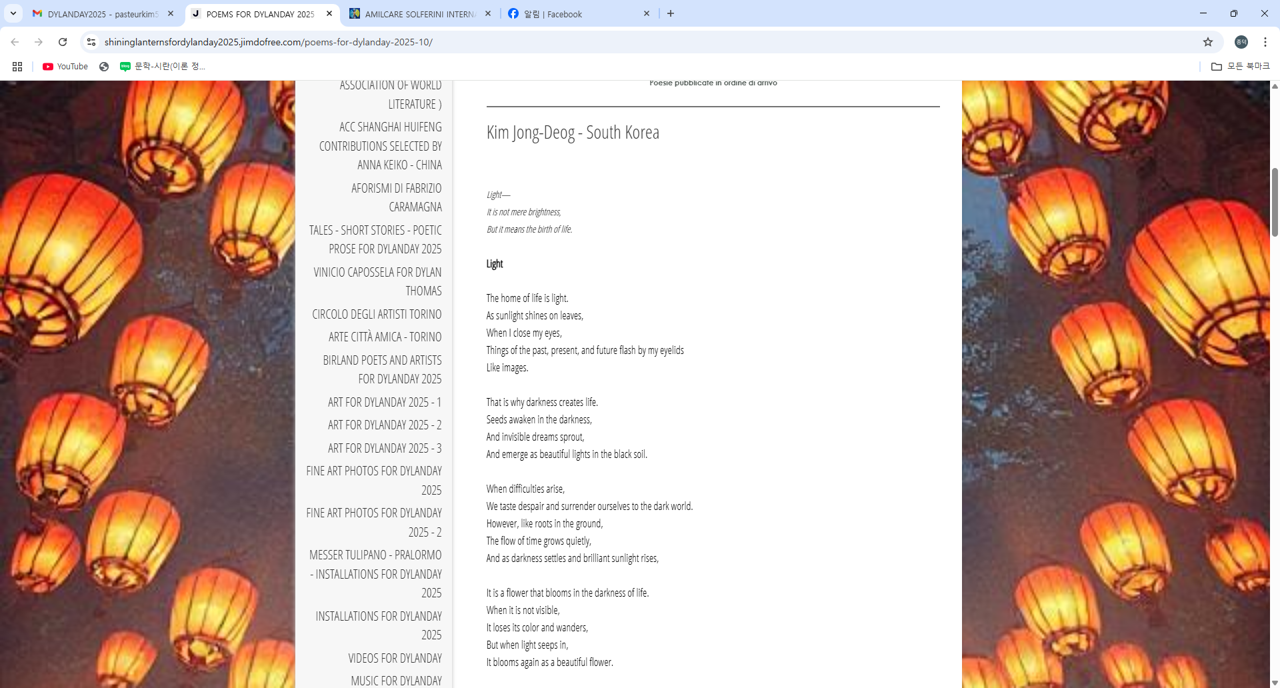Click 'It blooms again as a beautiful flower.'

tap(550, 662)
